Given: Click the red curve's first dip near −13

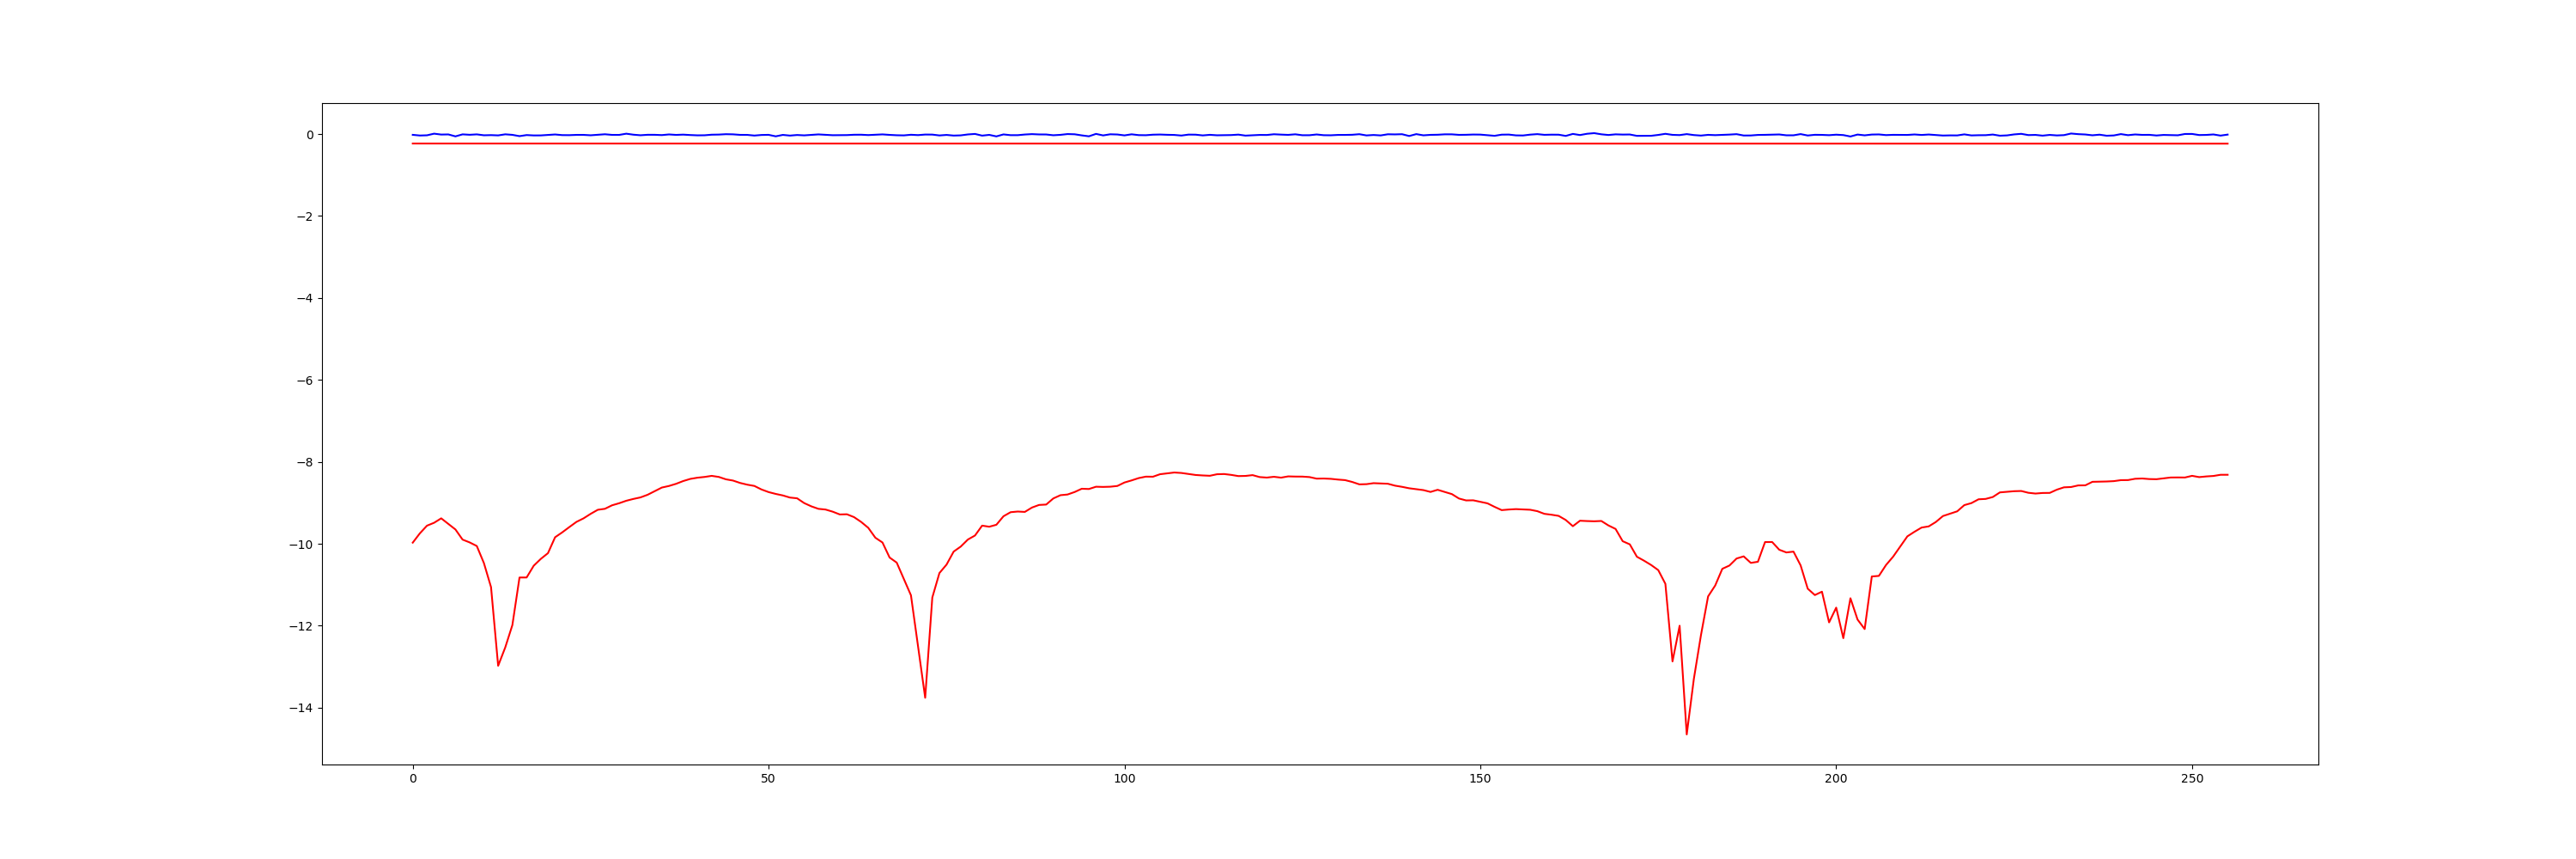Looking at the screenshot, I should [x=498, y=665].
